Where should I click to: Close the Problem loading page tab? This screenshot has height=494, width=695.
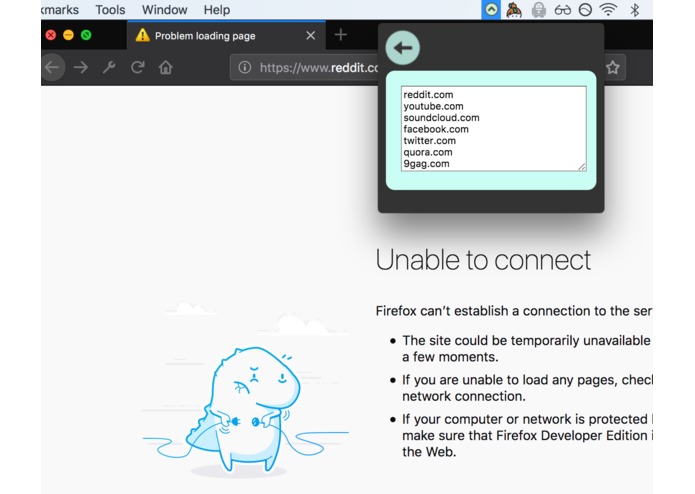(x=311, y=35)
